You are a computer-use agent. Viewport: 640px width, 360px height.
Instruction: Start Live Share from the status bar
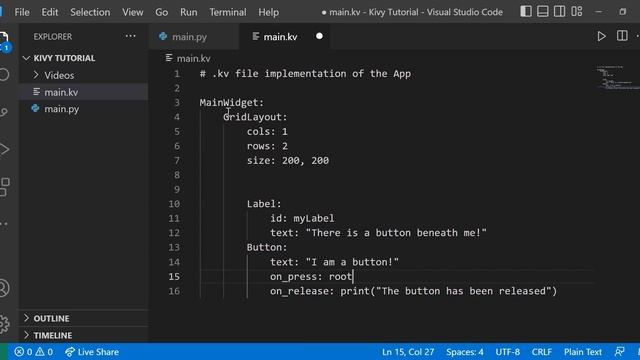pos(92,352)
